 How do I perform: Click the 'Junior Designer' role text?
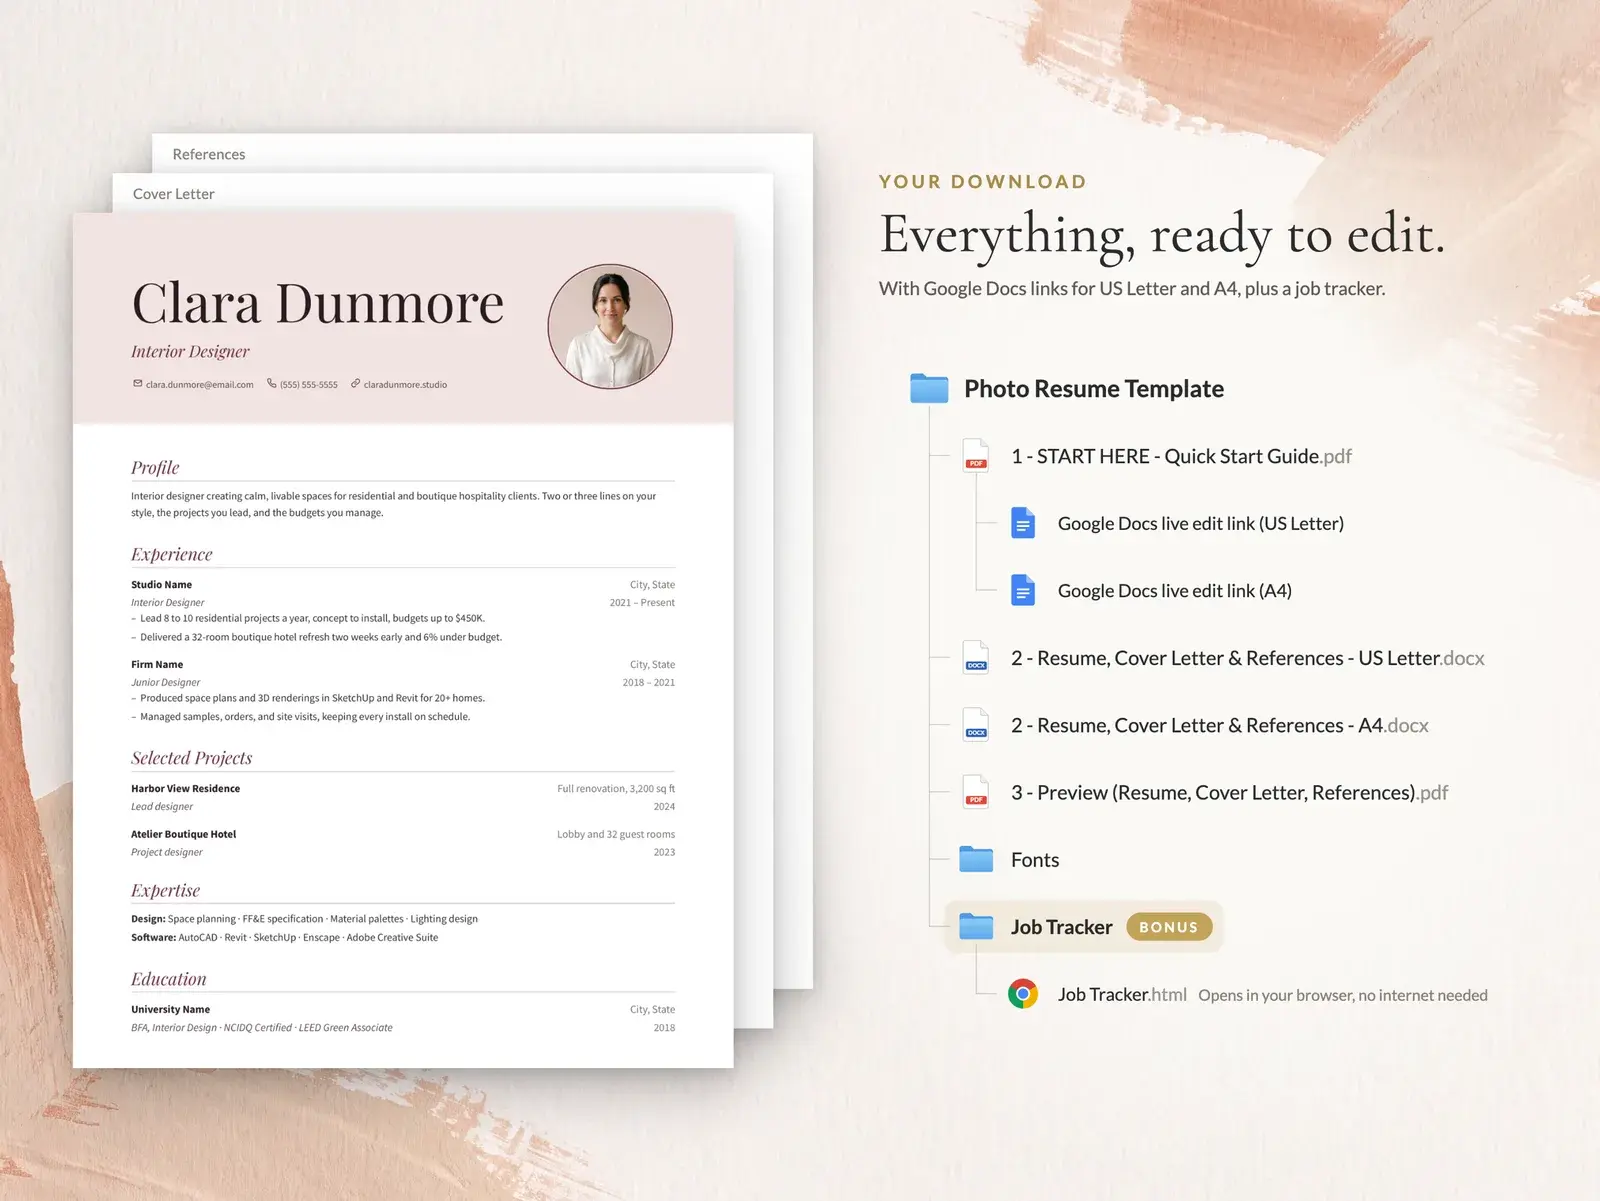[166, 683]
